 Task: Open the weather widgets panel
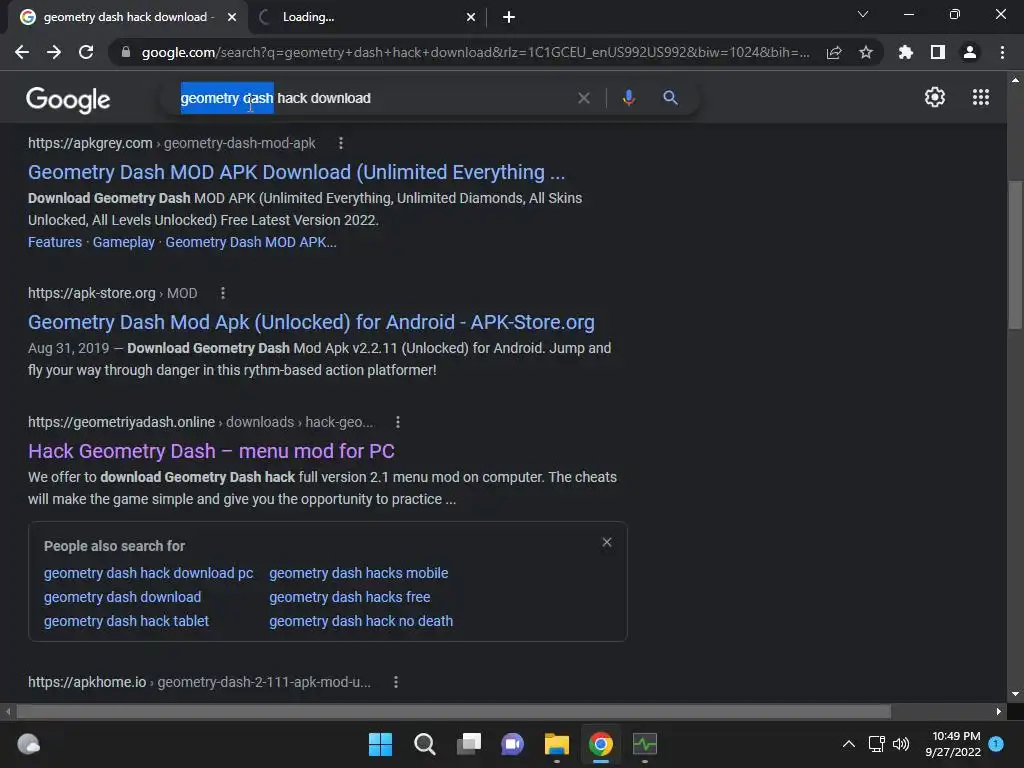pyautogui.click(x=28, y=744)
